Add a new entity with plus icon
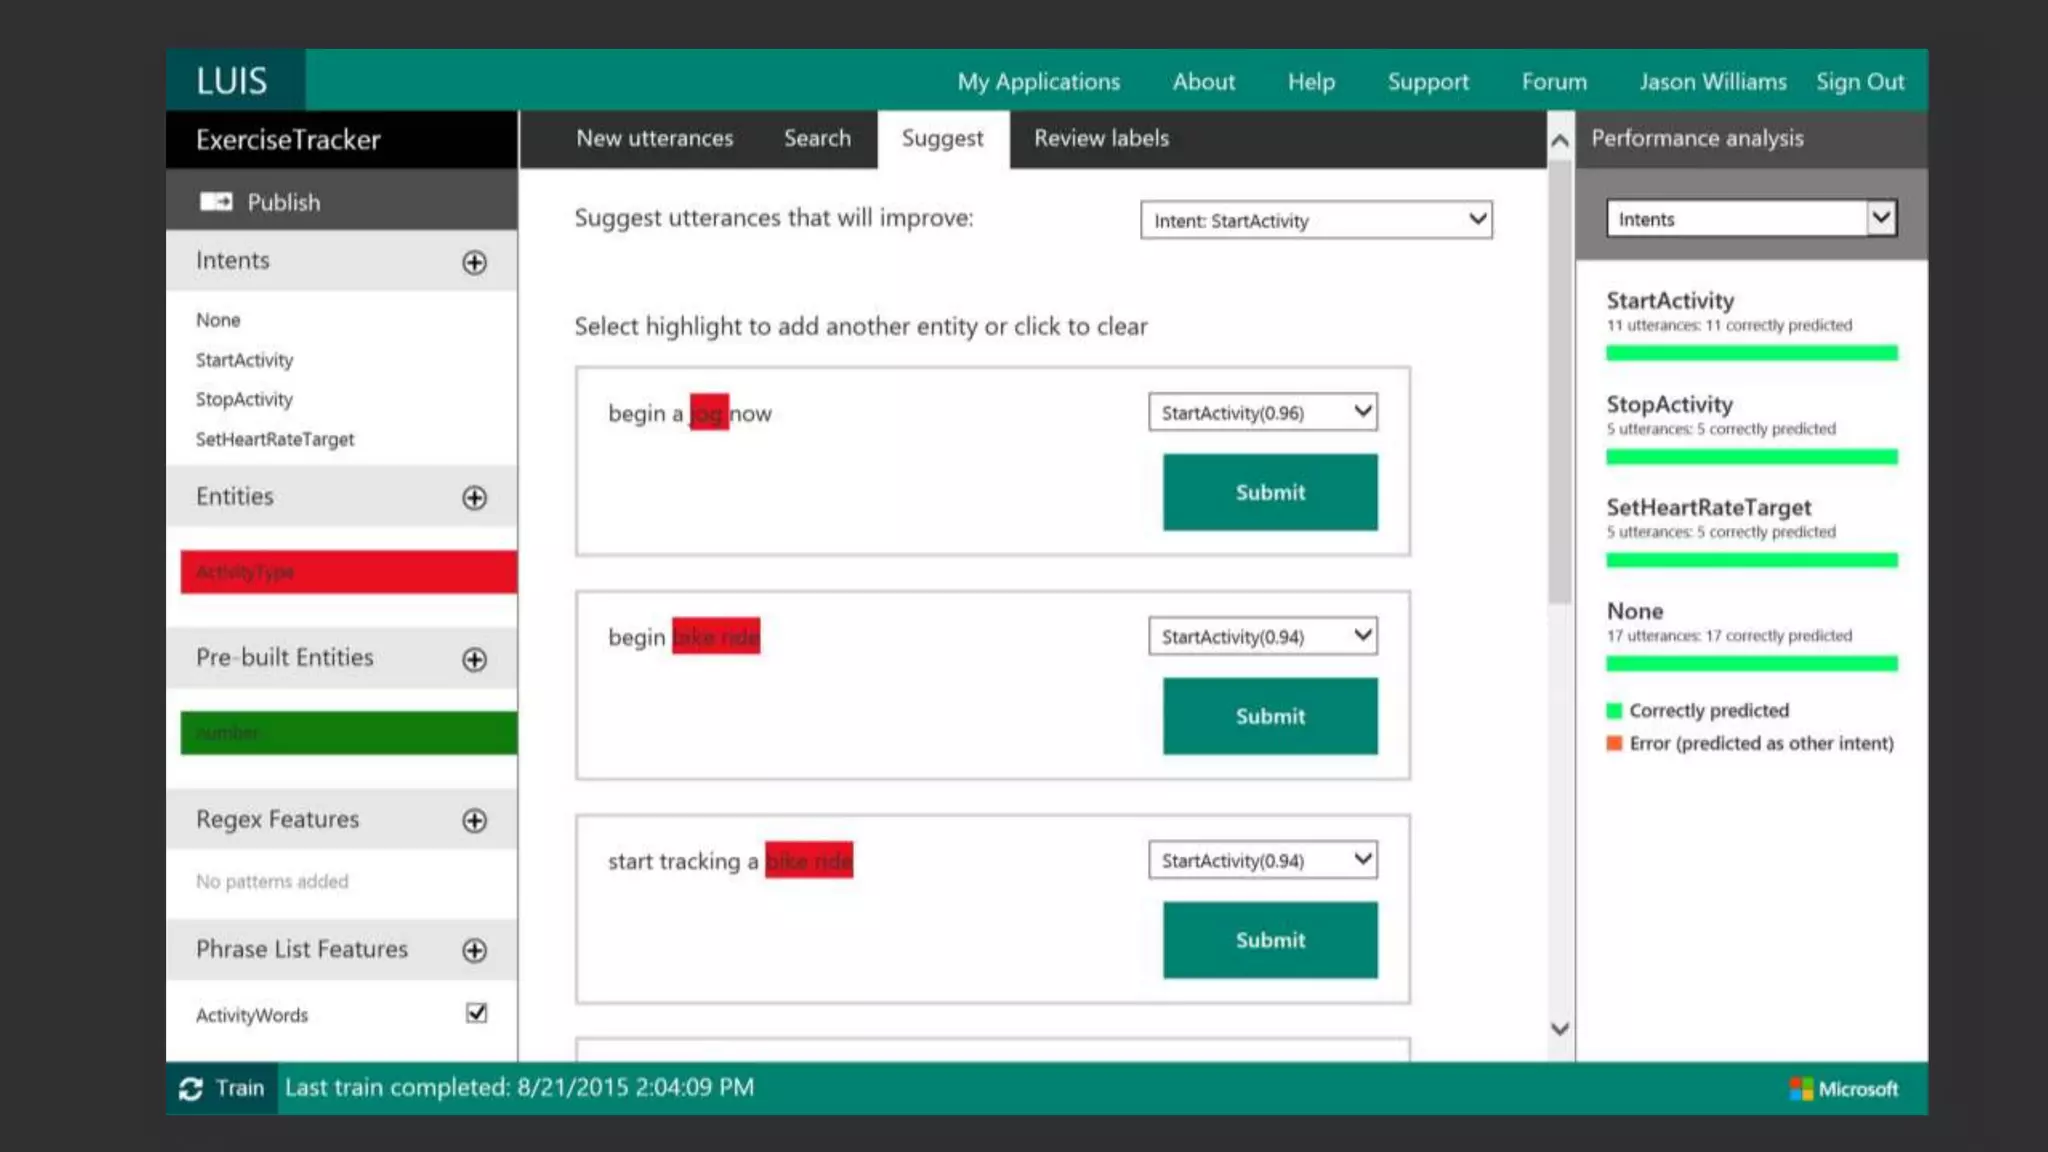Image resolution: width=2048 pixels, height=1152 pixels. coord(474,498)
